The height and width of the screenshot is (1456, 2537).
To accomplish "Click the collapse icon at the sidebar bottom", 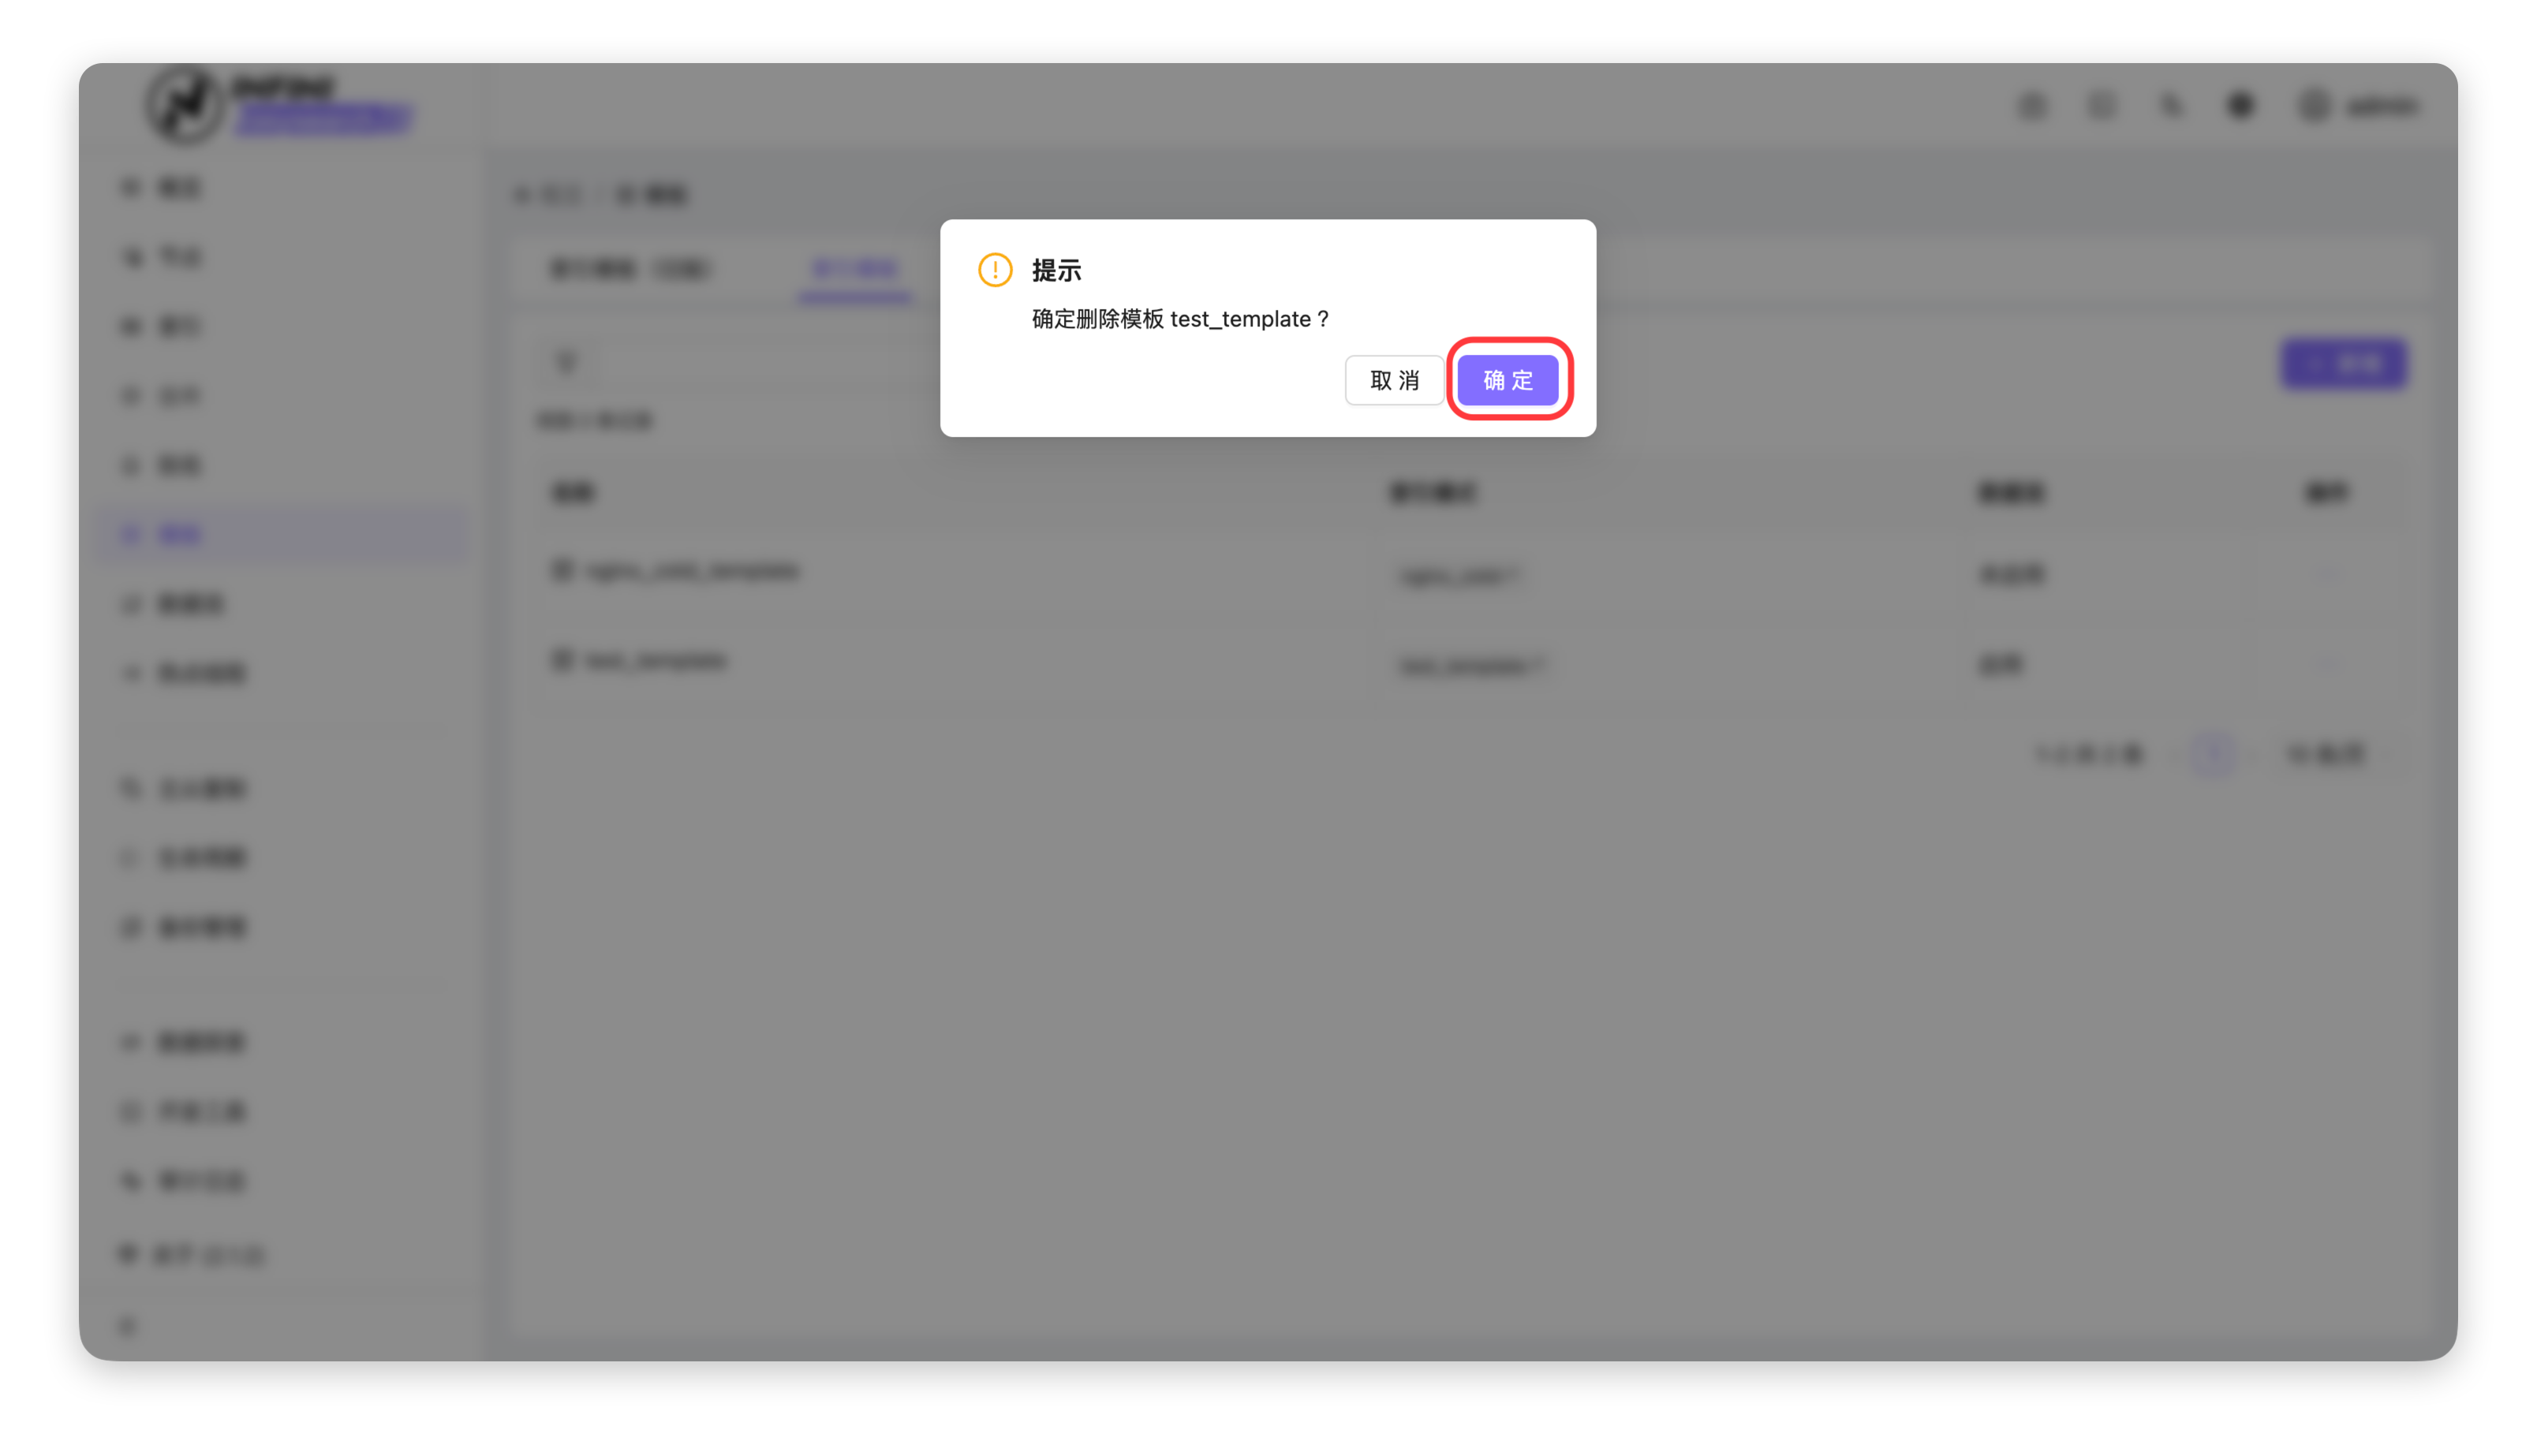I will pyautogui.click(x=127, y=1326).
